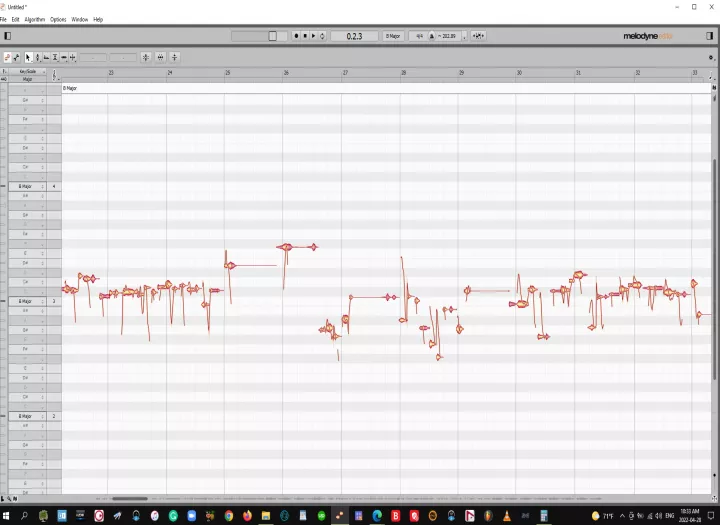Open the Edit menu
The width and height of the screenshot is (720, 525).
point(16,19)
